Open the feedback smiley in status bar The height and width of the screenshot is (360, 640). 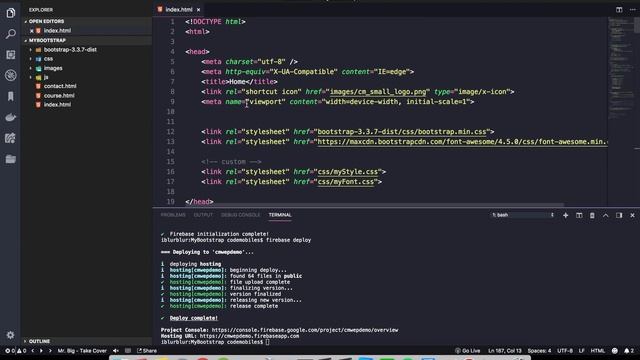(x=615, y=351)
